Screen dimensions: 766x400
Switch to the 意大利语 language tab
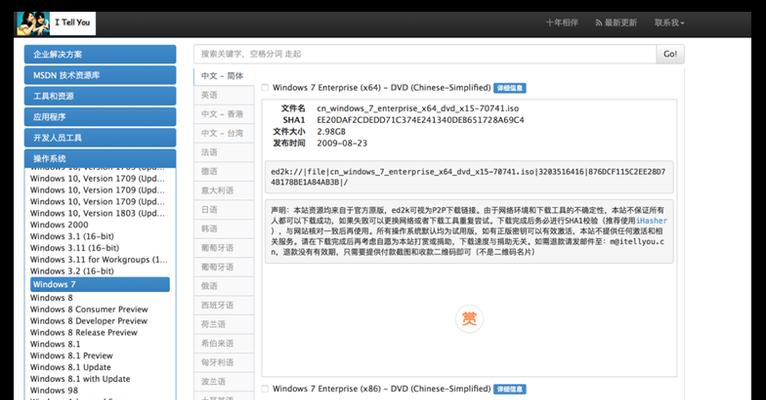point(224,190)
